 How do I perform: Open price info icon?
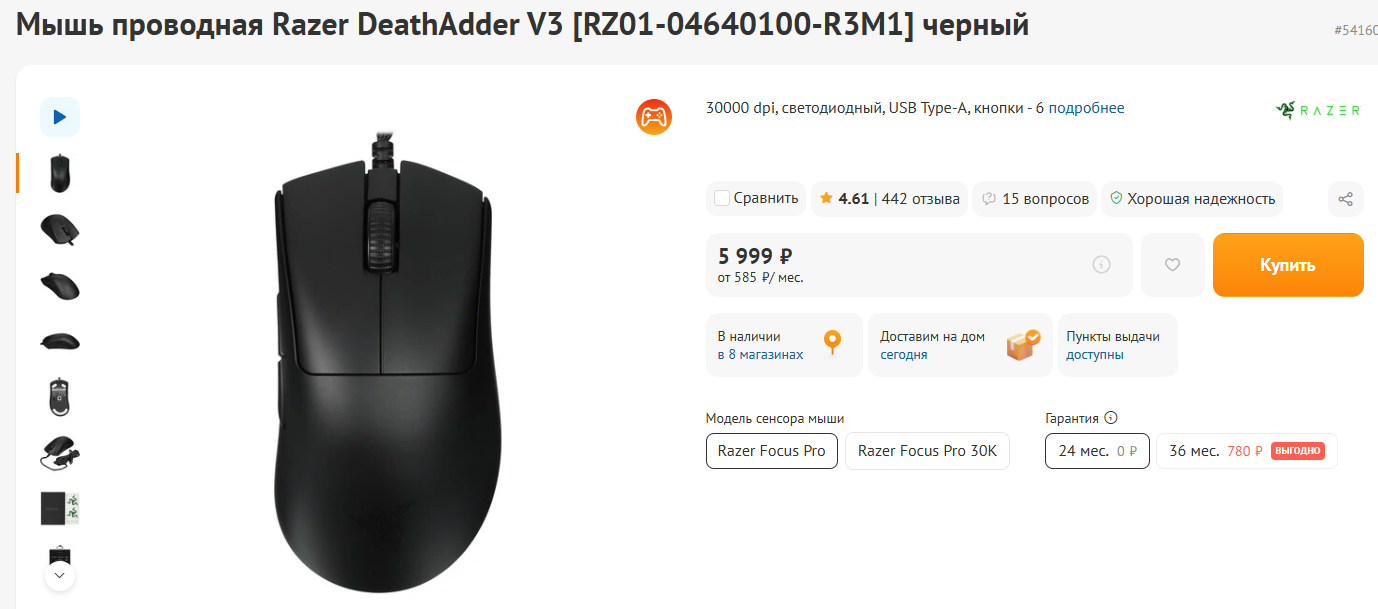pyautogui.click(x=1102, y=265)
